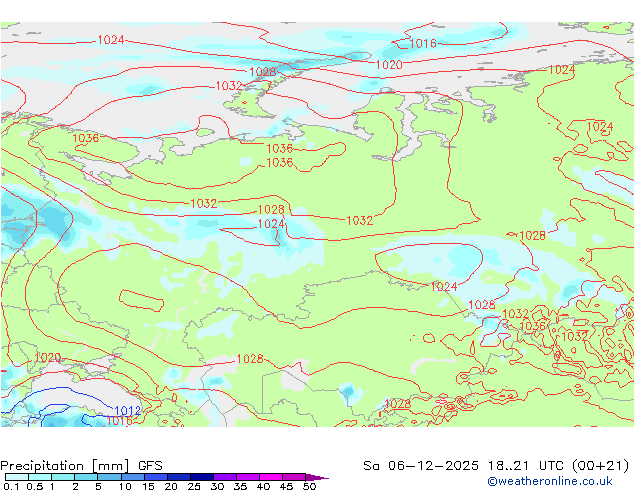This screenshot has height=490, width=634.
Task: Pick the 45–50 mm legend swatch
Action: (294, 477)
